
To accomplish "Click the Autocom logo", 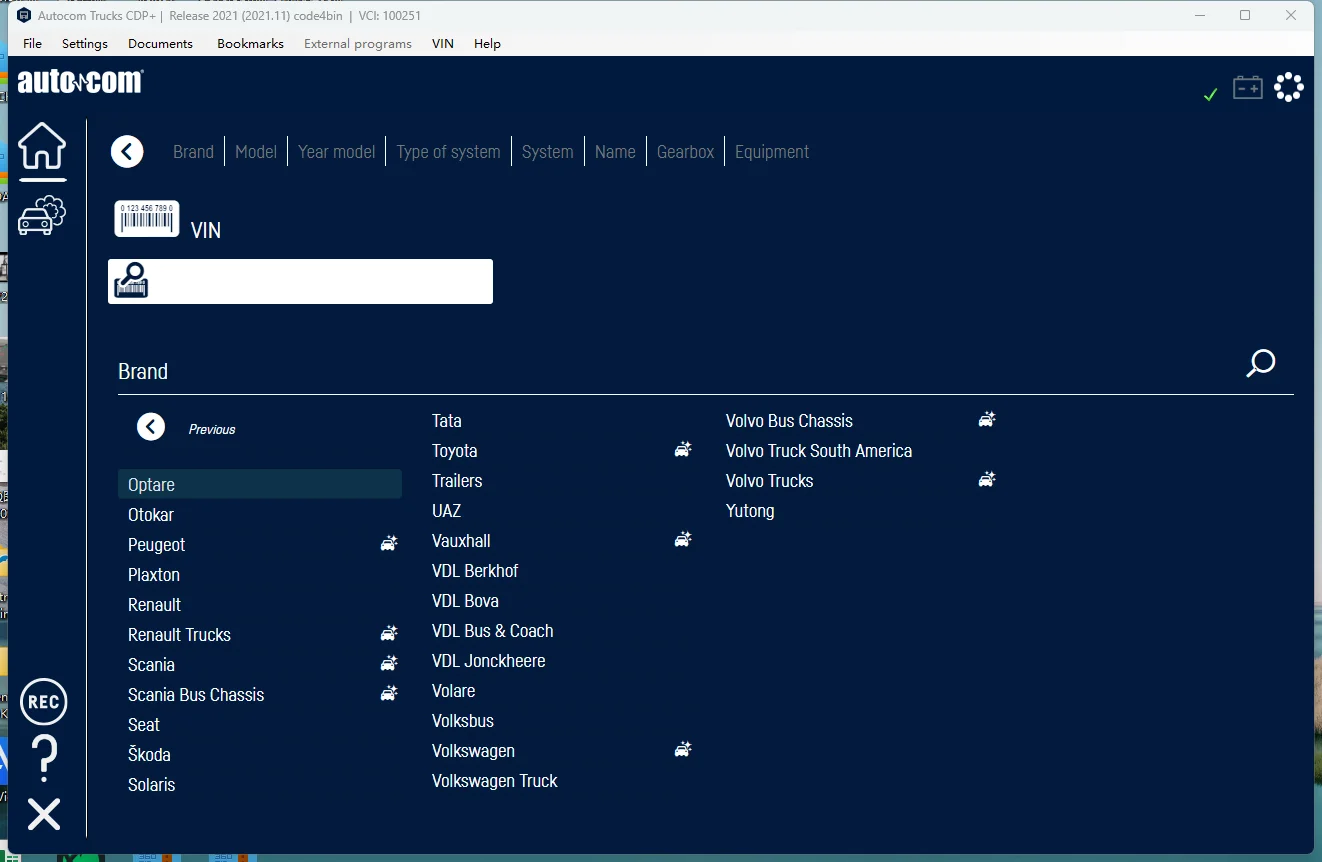I will [81, 82].
